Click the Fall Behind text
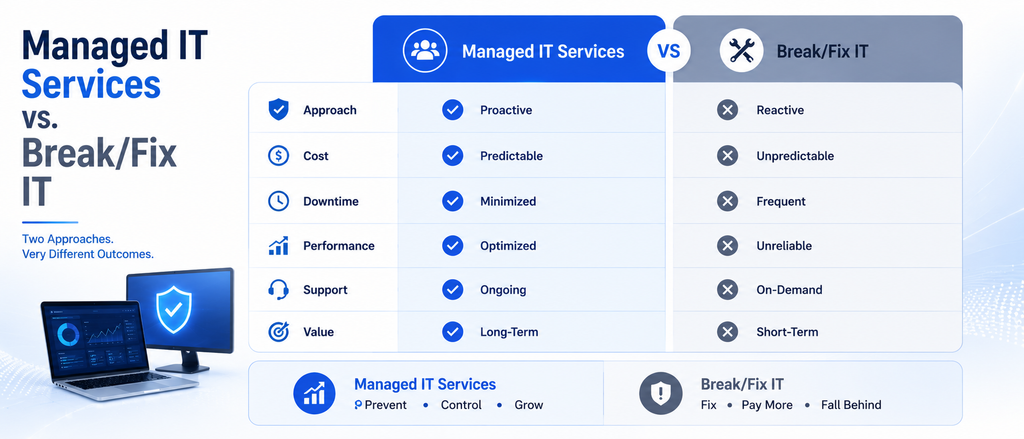1024x439 pixels. click(x=851, y=405)
